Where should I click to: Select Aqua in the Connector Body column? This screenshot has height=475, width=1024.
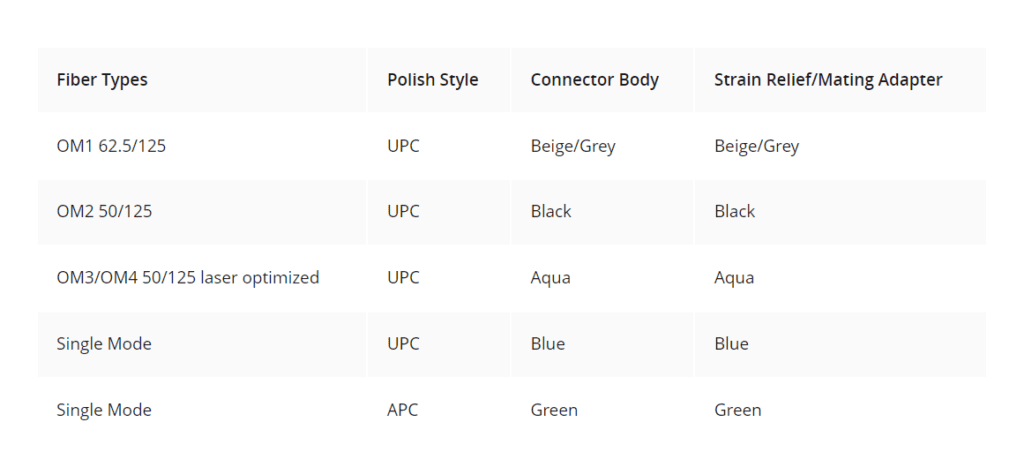pos(551,278)
